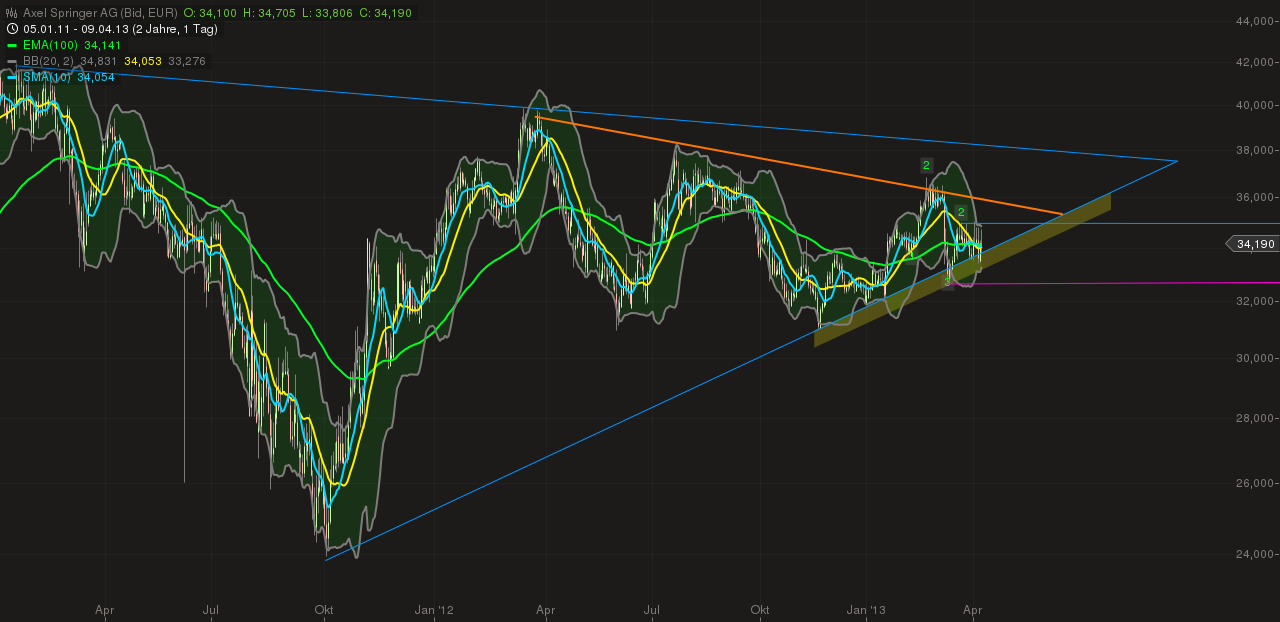Select the green '2' marker above the peak
The width and height of the screenshot is (1280, 622).
pyautogui.click(x=925, y=164)
